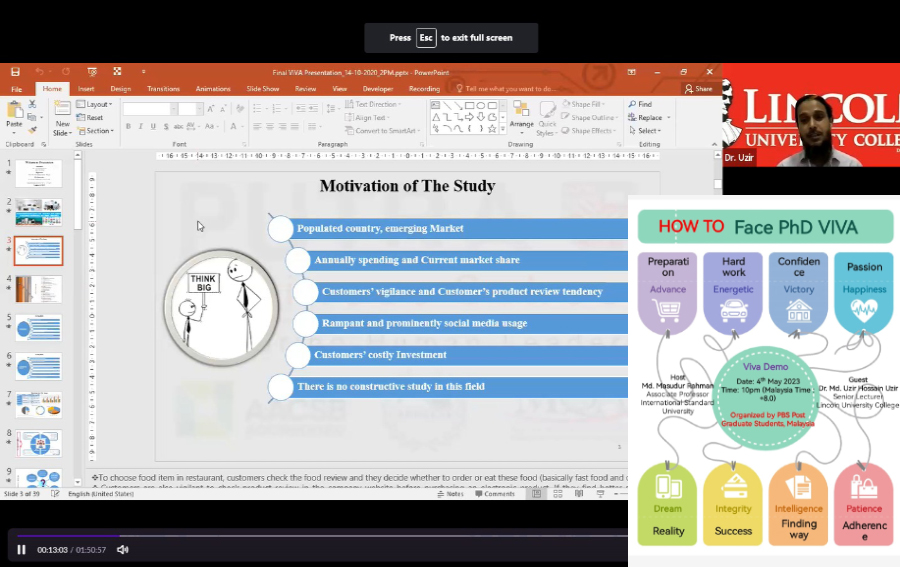Click the Copy icon in Clipboard group
The width and height of the screenshot is (900, 567).
[x=32, y=117]
